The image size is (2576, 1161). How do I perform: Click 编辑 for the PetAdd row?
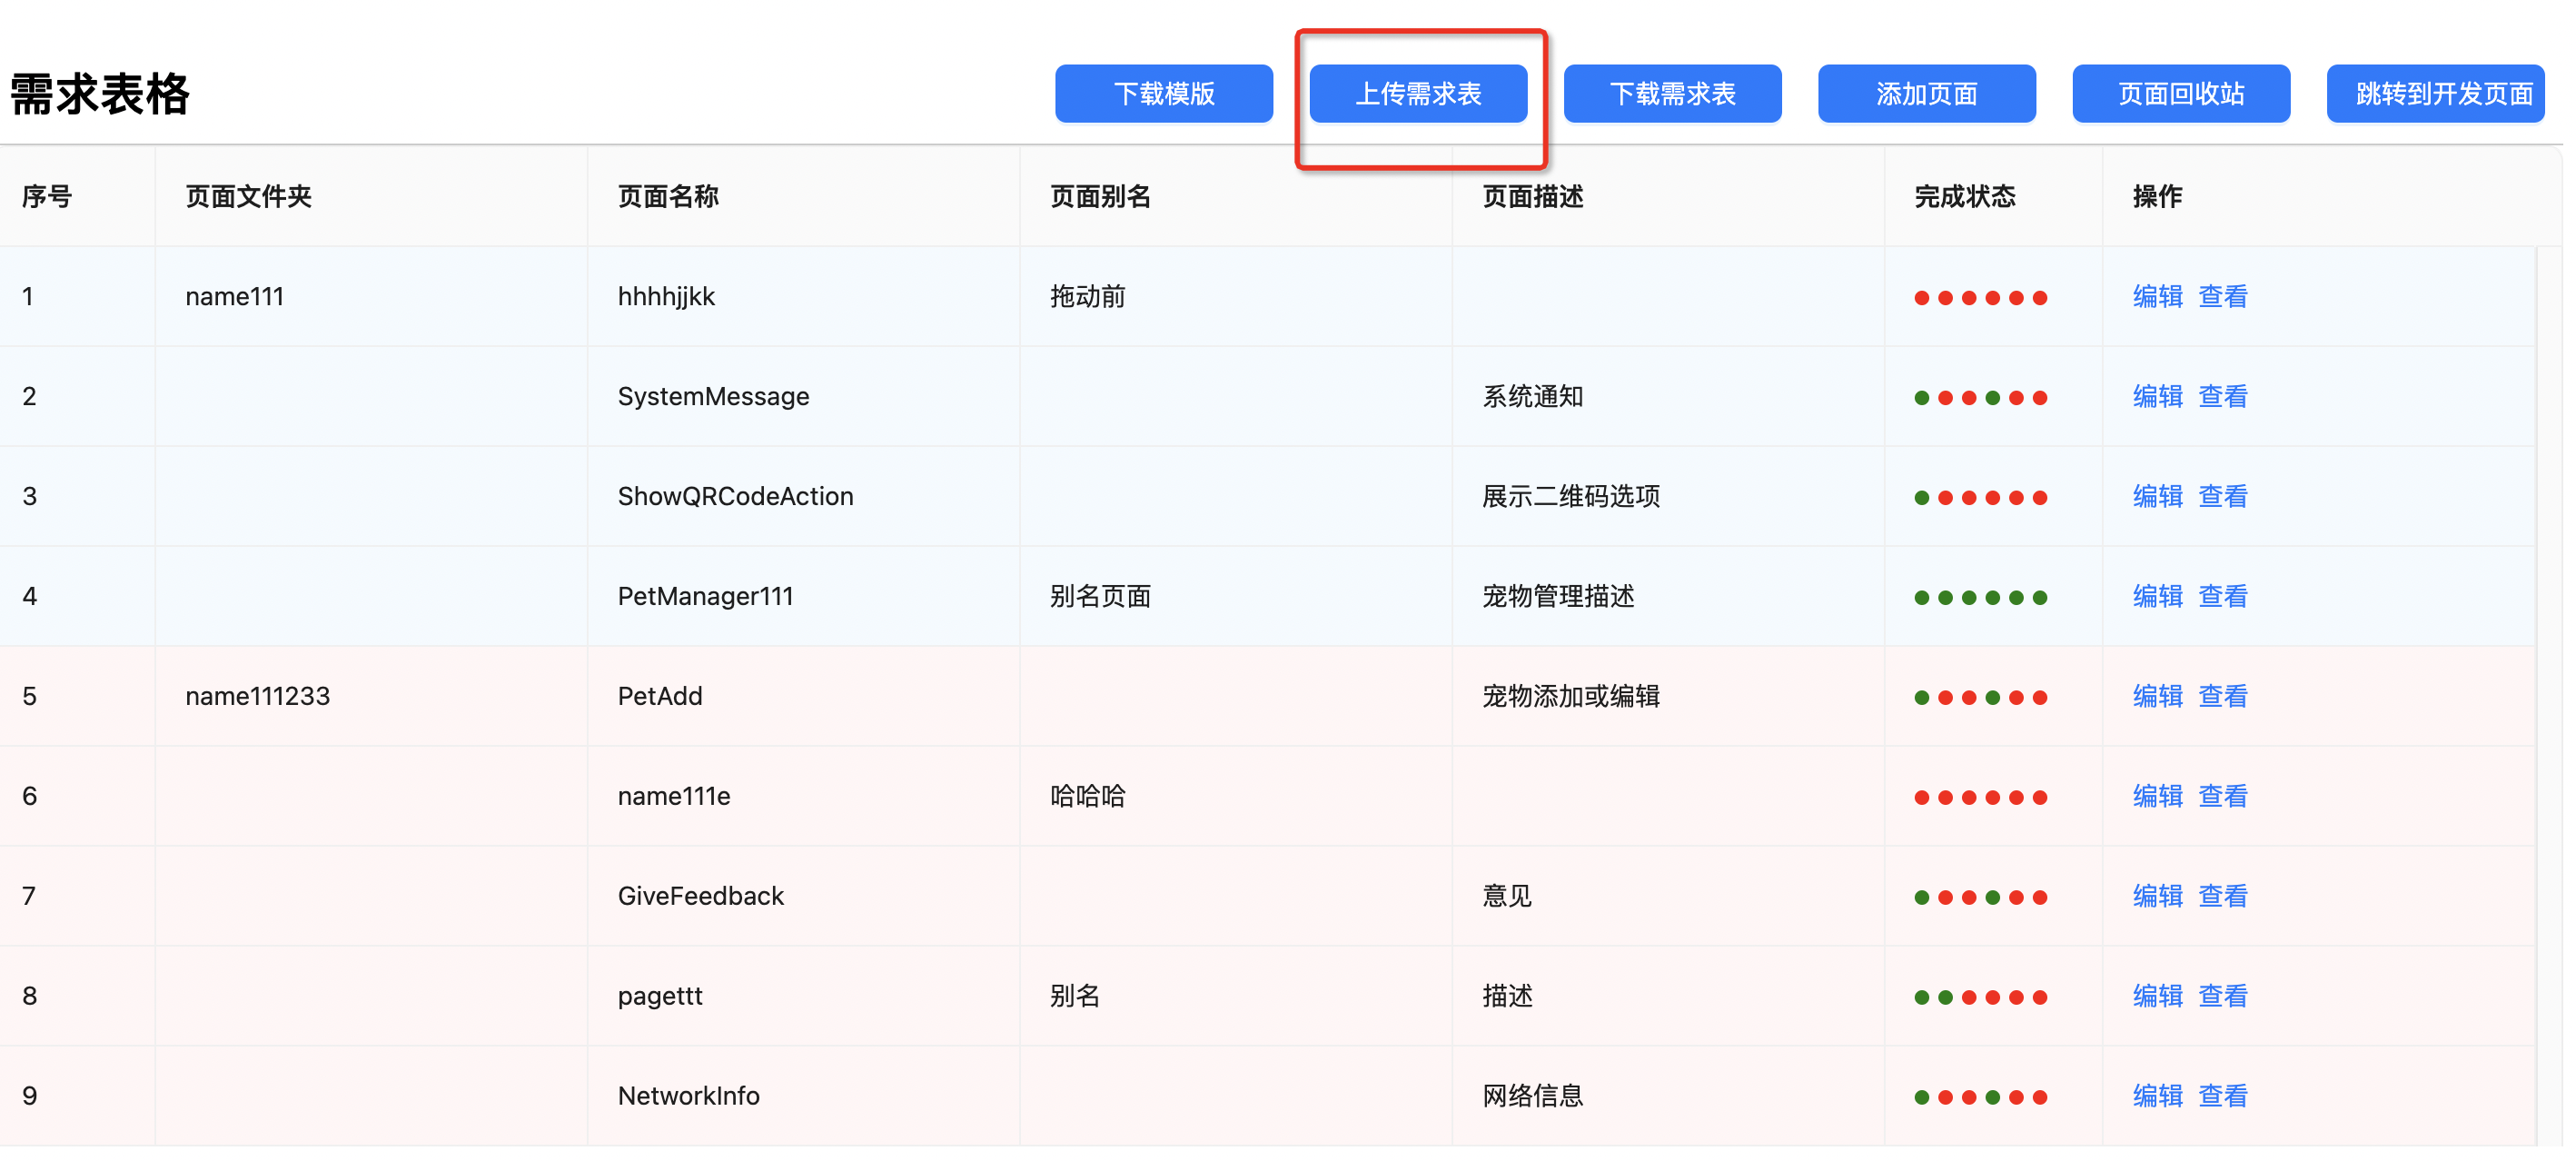point(2157,697)
